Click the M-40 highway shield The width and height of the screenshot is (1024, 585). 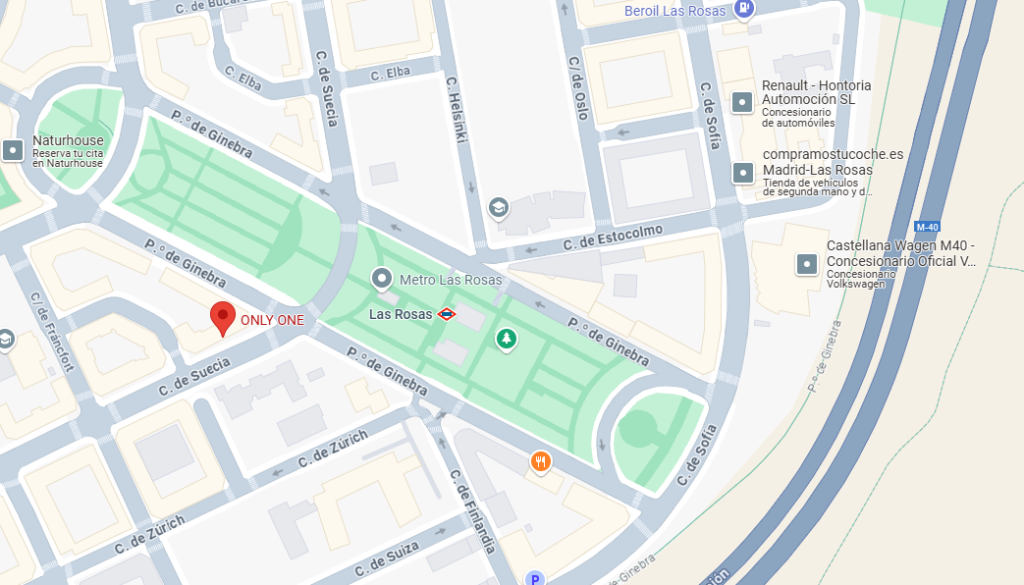927,227
